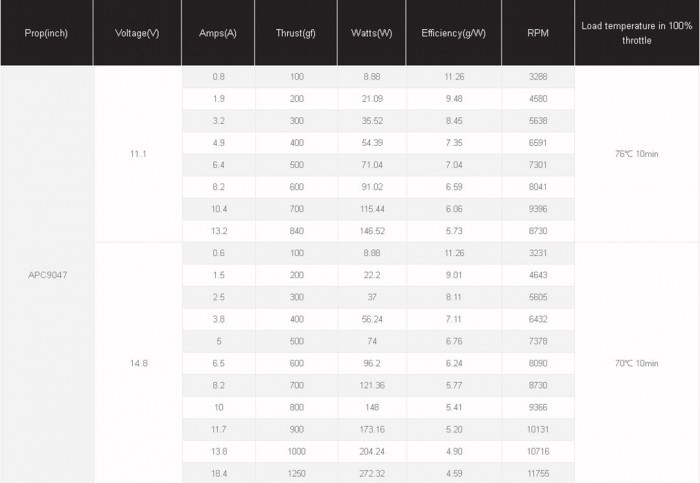Click the Efficiency(g/W) column header

click(x=454, y=33)
